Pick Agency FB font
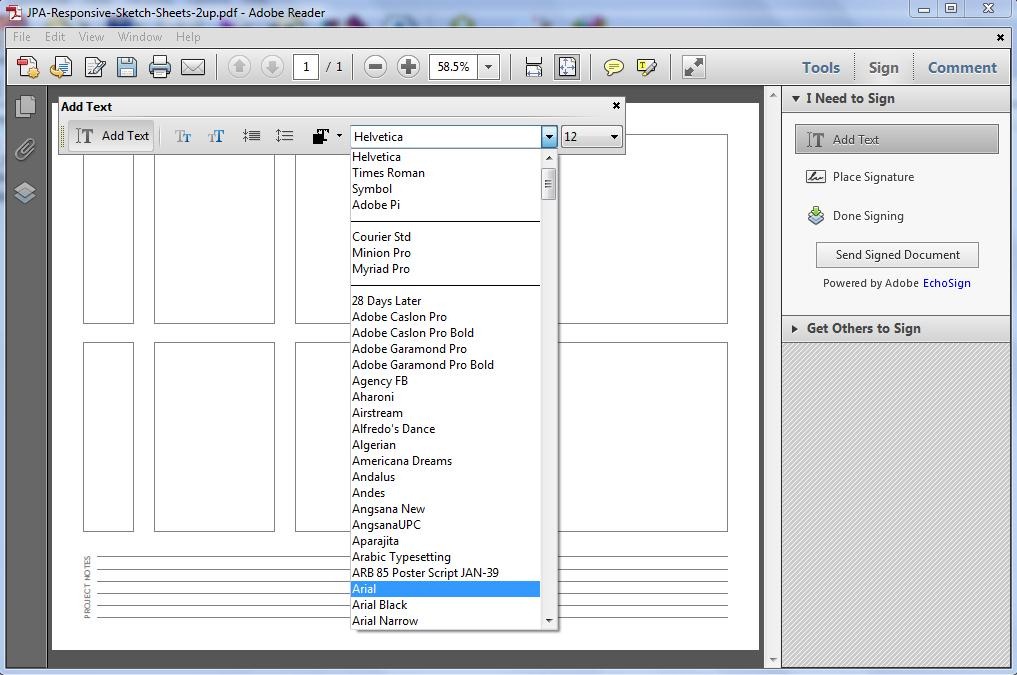This screenshot has width=1017, height=675. [x=445, y=381]
